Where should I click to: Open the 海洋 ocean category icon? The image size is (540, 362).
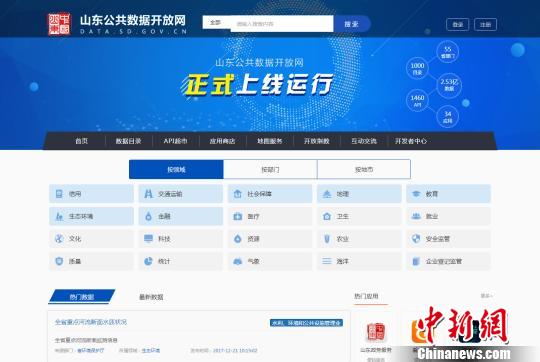pos(327,261)
